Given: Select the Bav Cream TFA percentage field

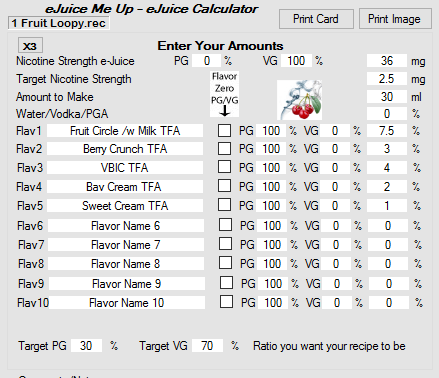Looking at the screenshot, I should (387, 187).
